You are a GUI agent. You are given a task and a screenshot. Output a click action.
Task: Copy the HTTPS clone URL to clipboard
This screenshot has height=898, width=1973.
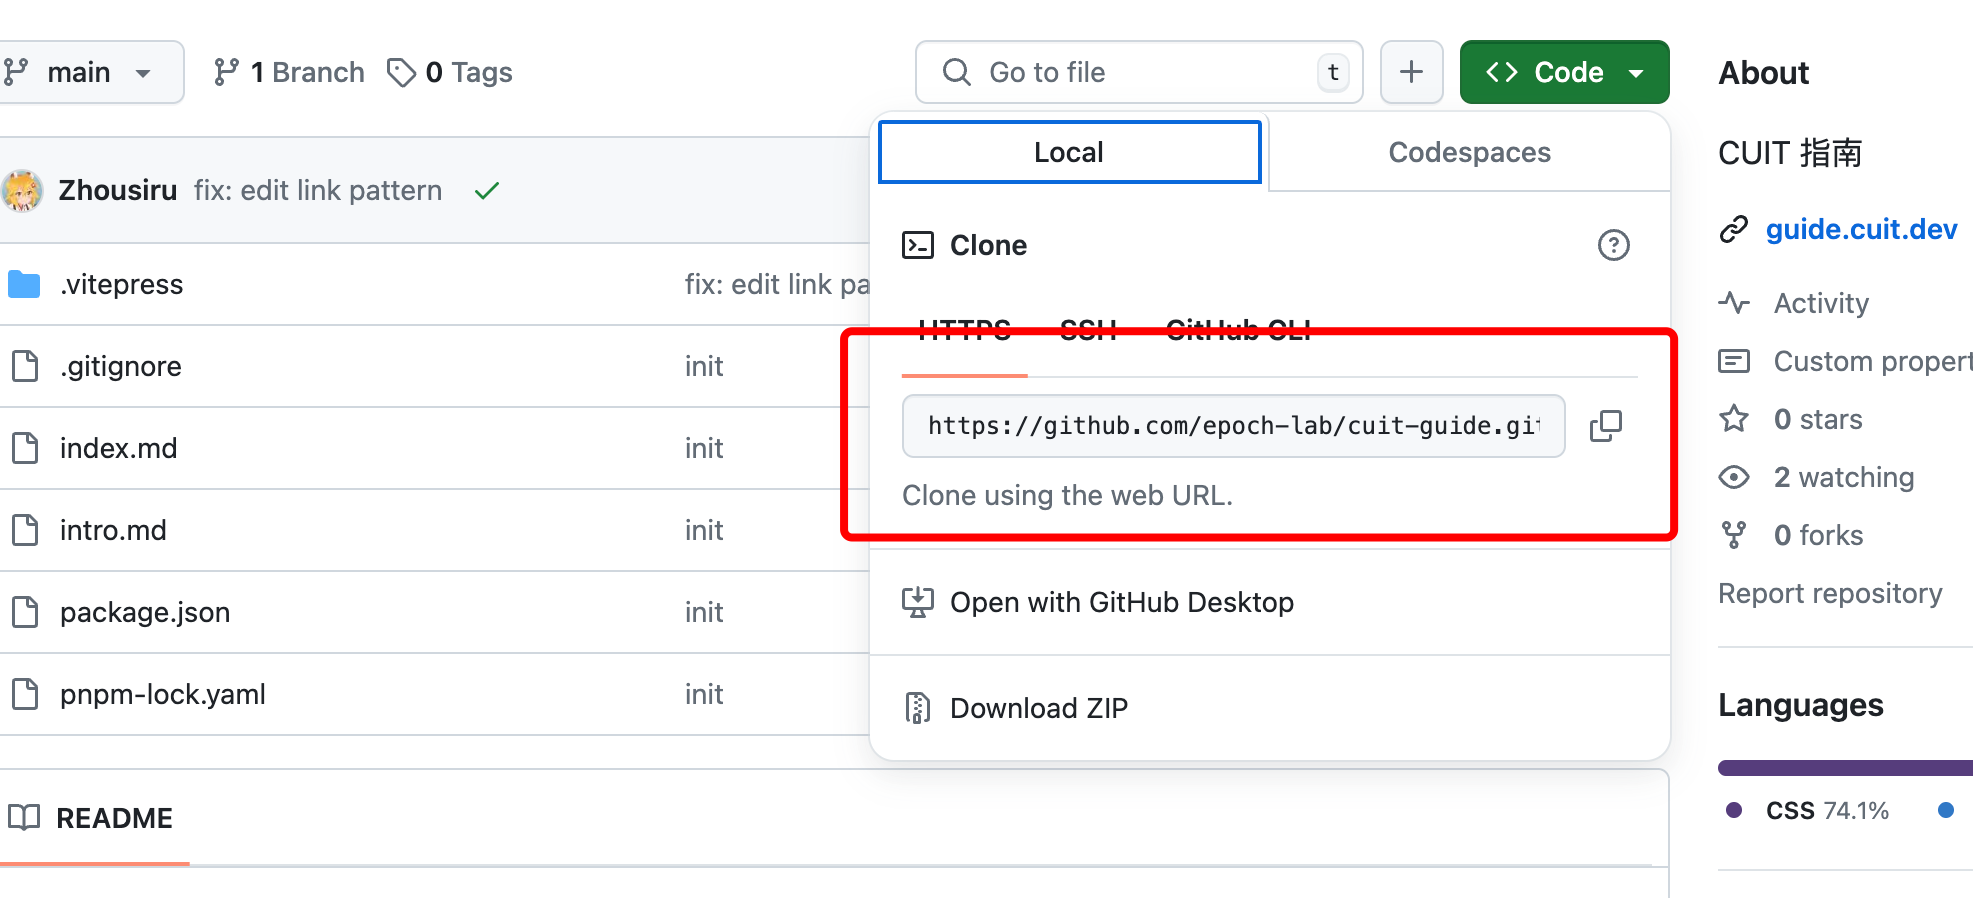click(1605, 426)
